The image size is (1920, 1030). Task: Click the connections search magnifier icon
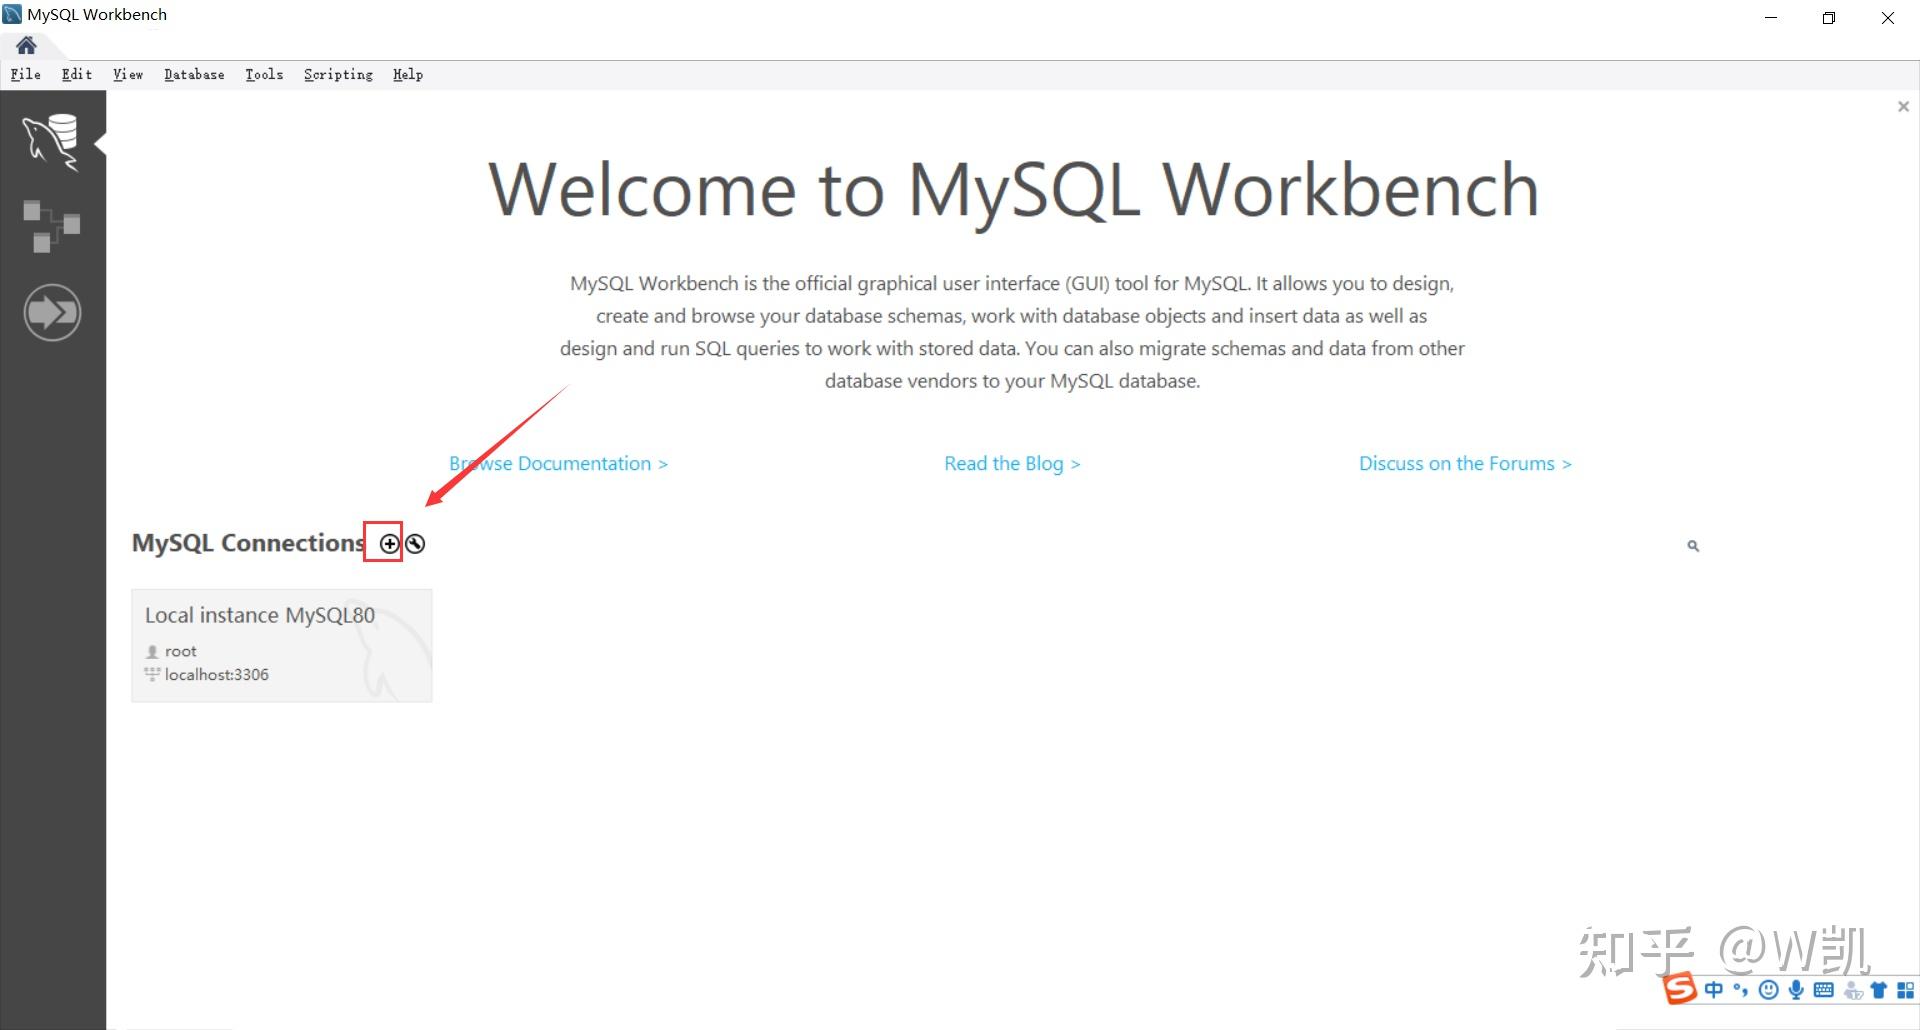point(1693,546)
